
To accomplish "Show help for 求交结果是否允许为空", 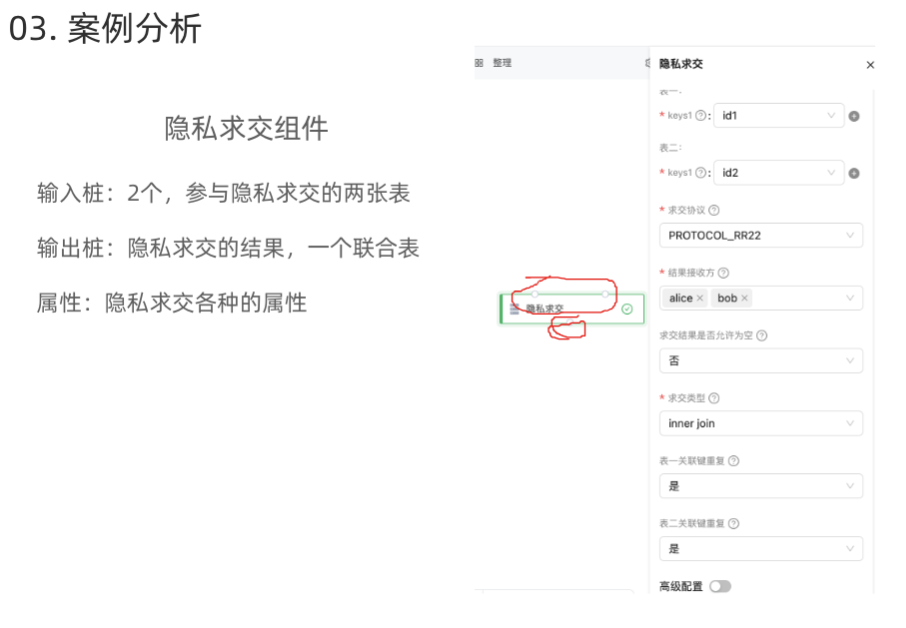I will tap(762, 336).
